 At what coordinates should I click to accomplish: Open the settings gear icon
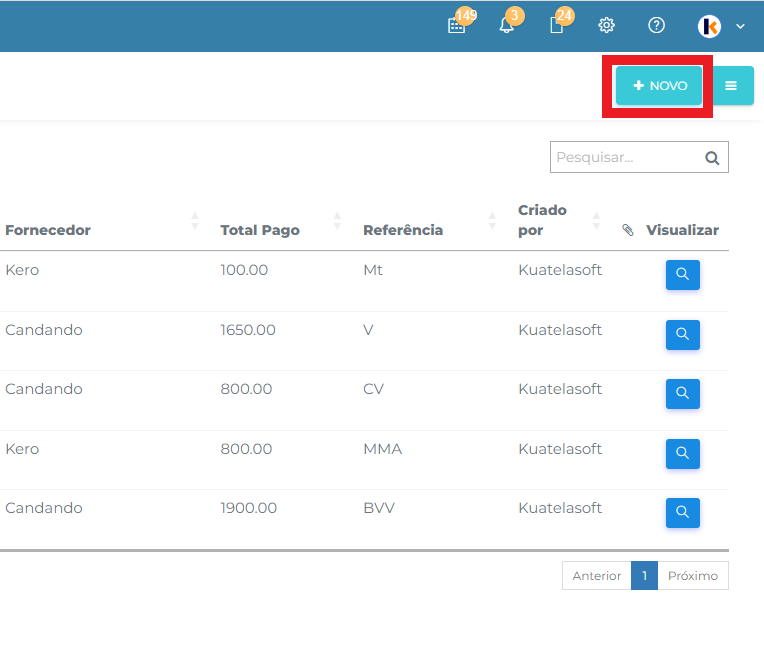[607, 25]
